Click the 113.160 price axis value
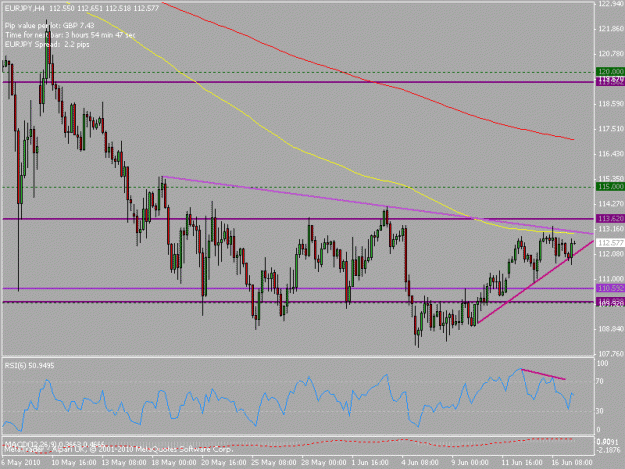The image size is (625, 469). [611, 229]
